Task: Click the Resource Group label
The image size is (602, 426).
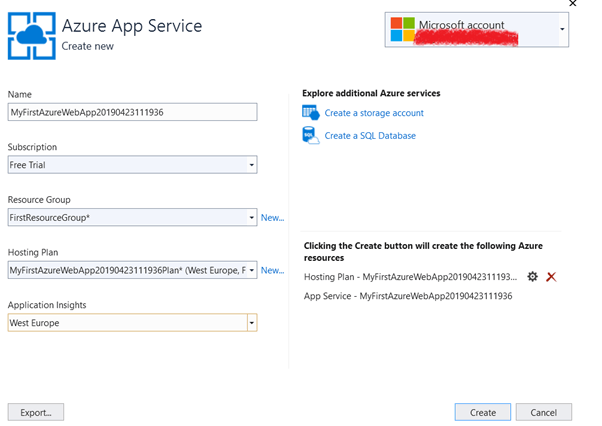Action: (x=39, y=200)
